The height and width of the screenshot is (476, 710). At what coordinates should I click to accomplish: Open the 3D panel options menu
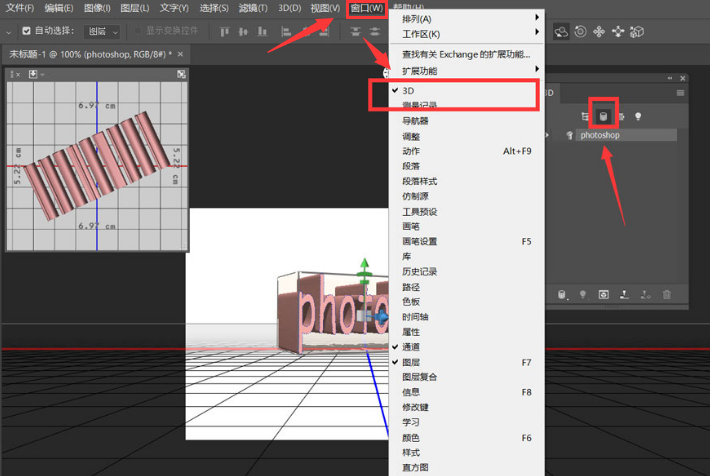[x=680, y=93]
